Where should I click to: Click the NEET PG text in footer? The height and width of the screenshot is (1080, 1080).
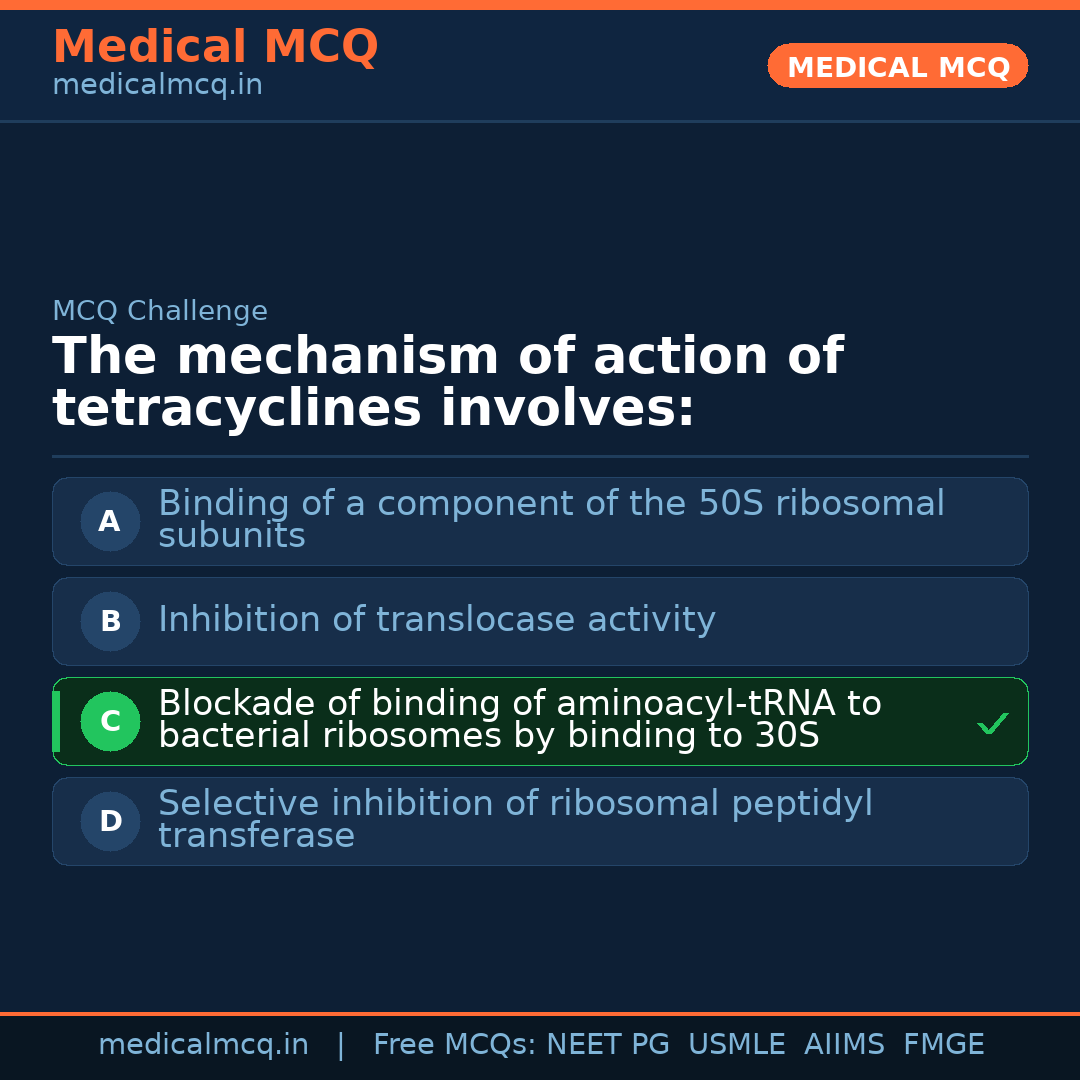(608, 1045)
